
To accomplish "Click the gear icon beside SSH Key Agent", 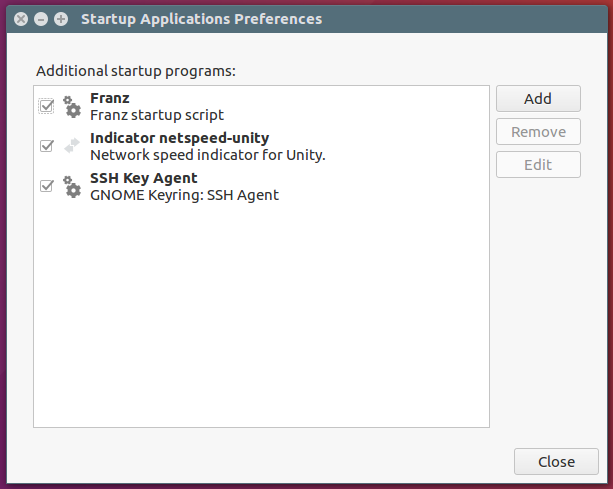I will point(72,186).
